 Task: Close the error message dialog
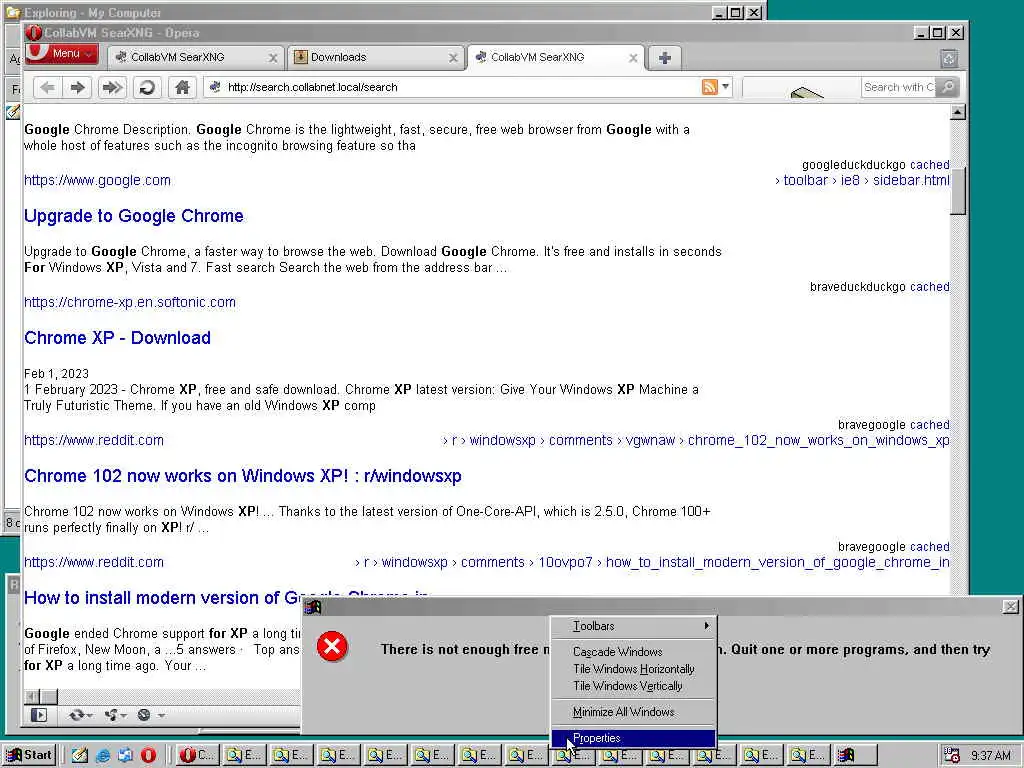(1010, 607)
